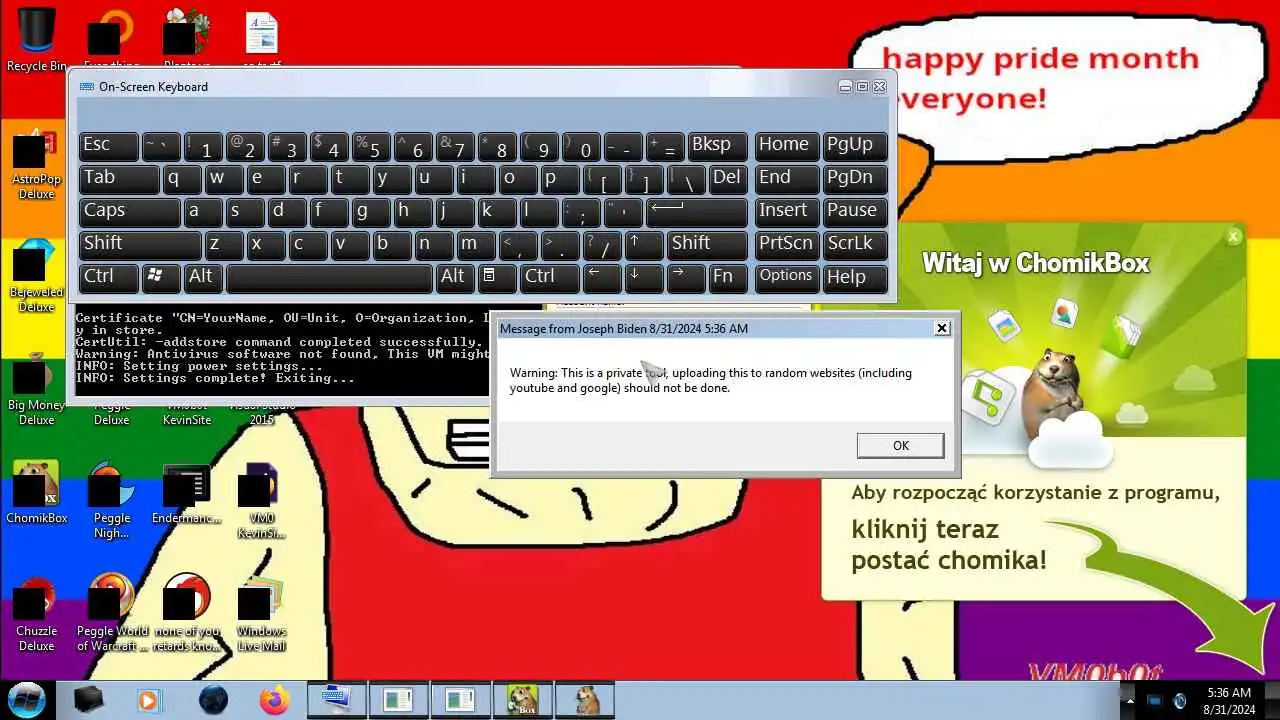Screen dimensions: 1280x720
Task: Click 'INFO: Settings complete! Exiting...' console line
Action: (x=215, y=378)
